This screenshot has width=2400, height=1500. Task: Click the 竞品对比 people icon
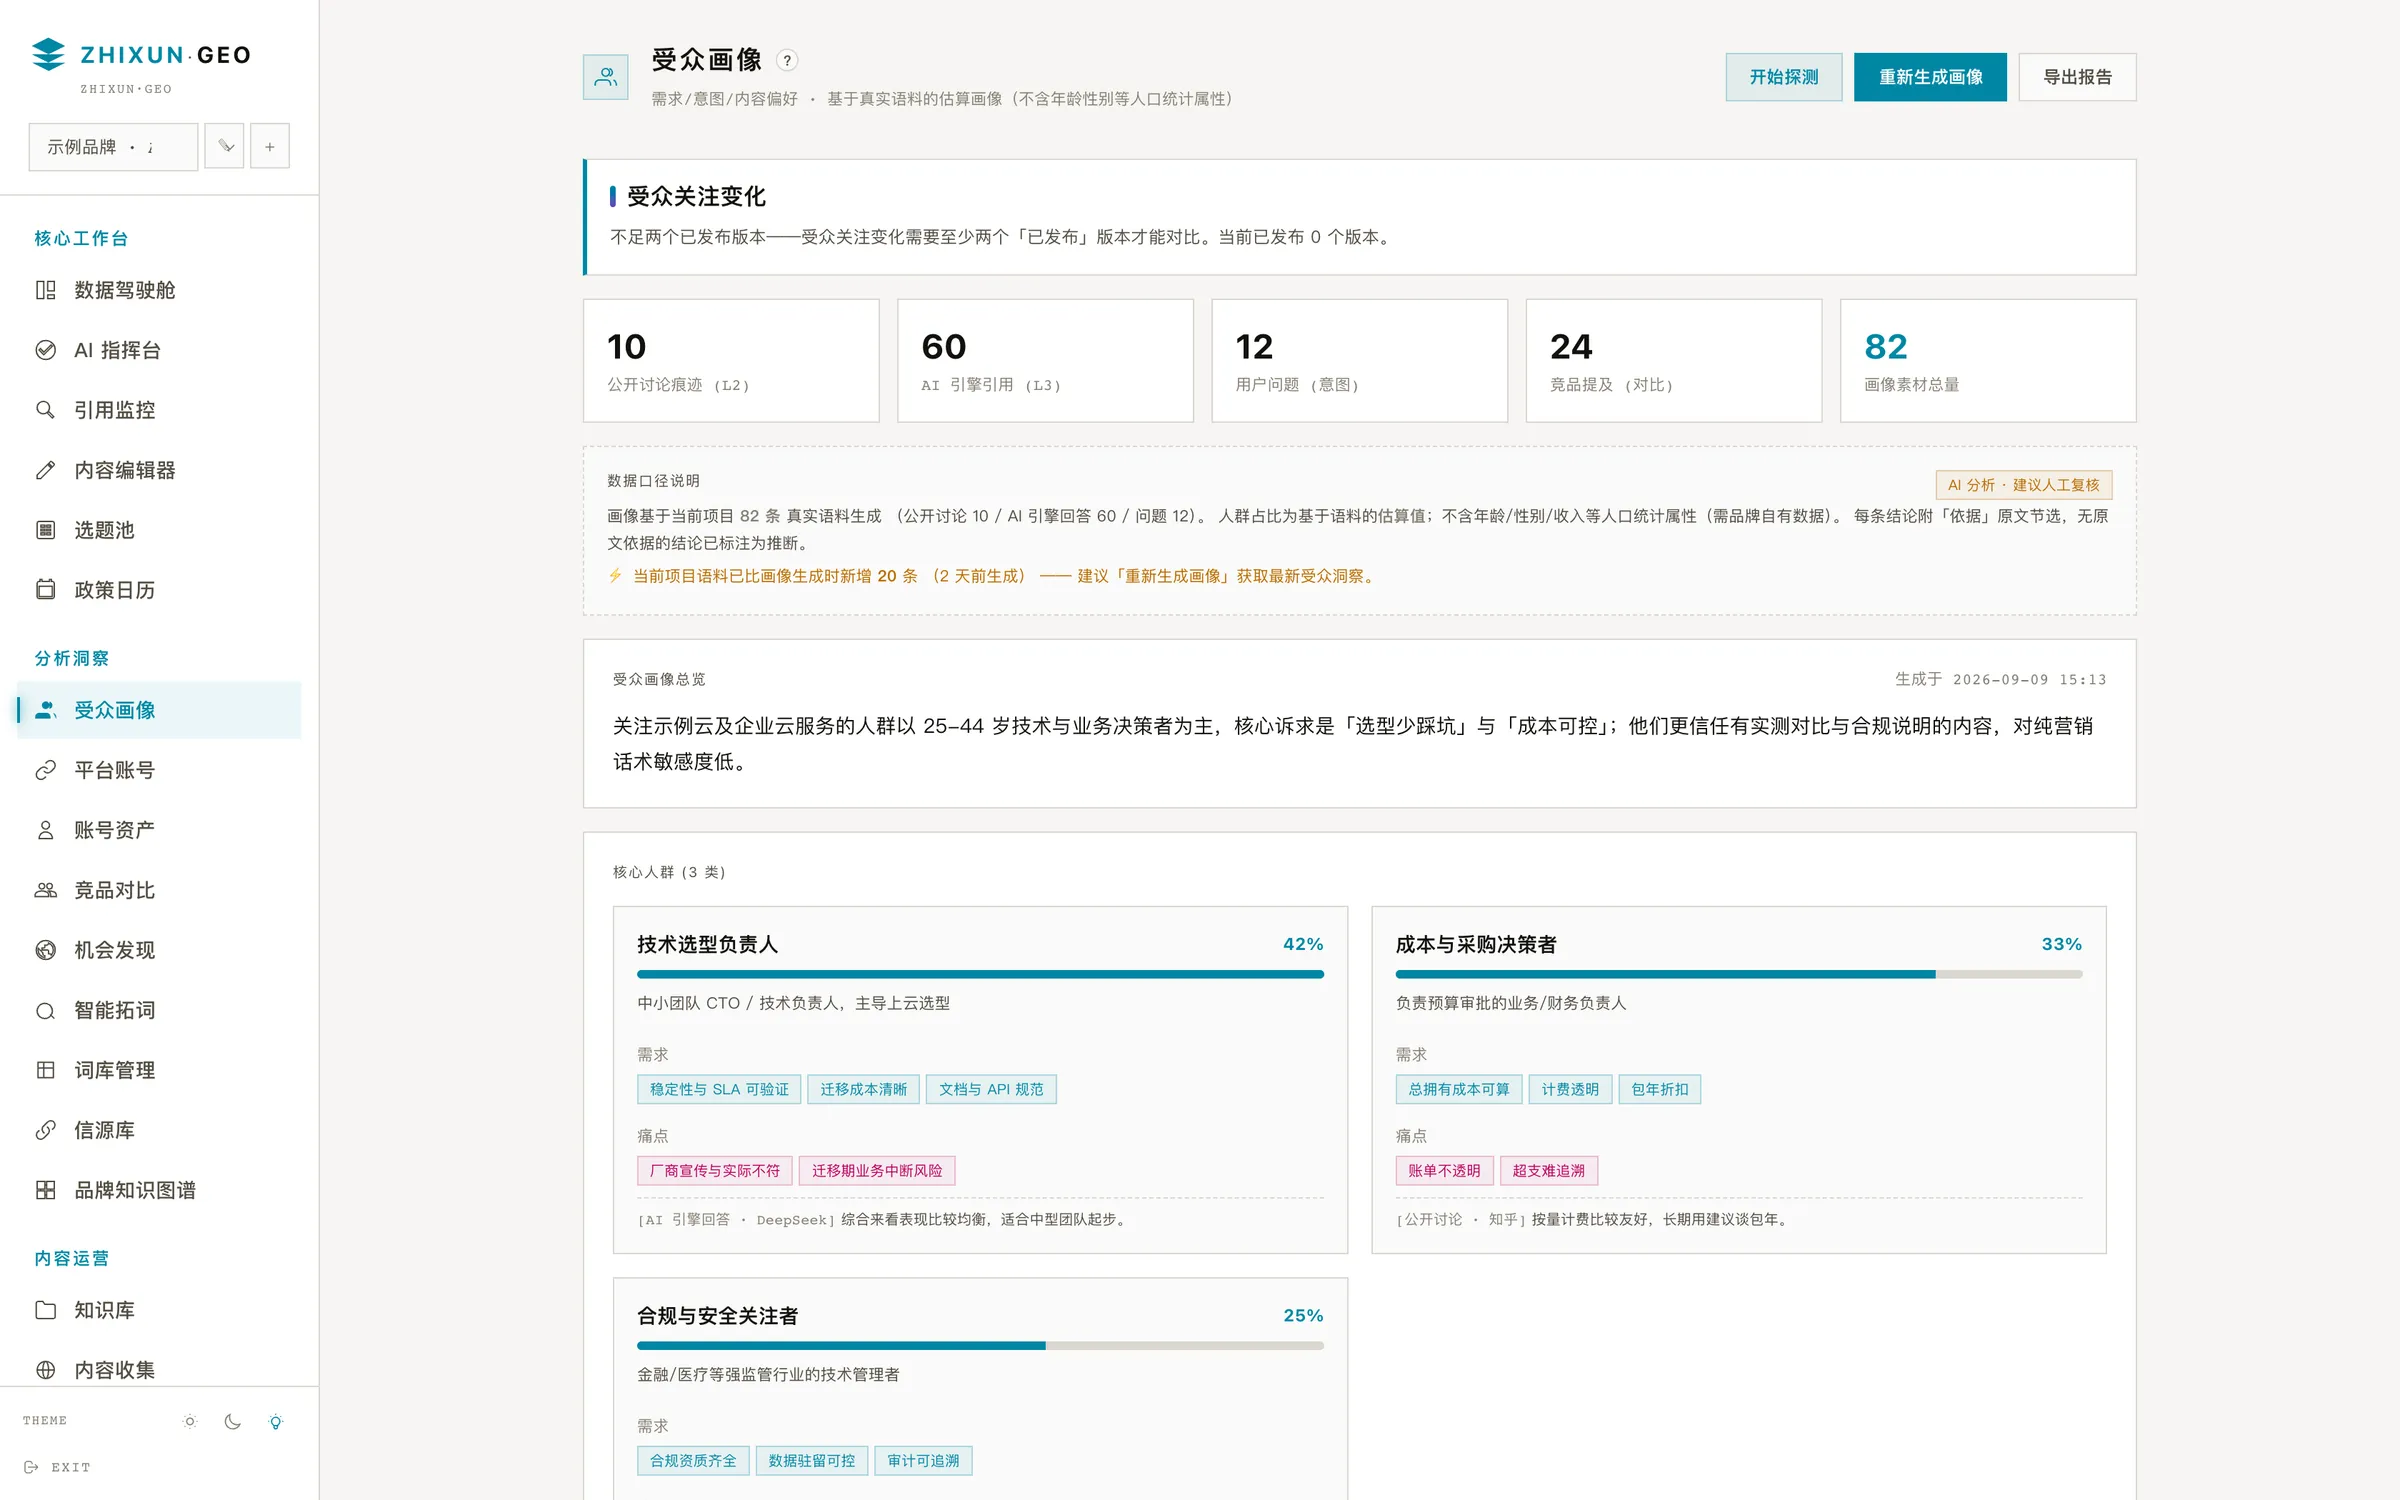click(x=46, y=890)
